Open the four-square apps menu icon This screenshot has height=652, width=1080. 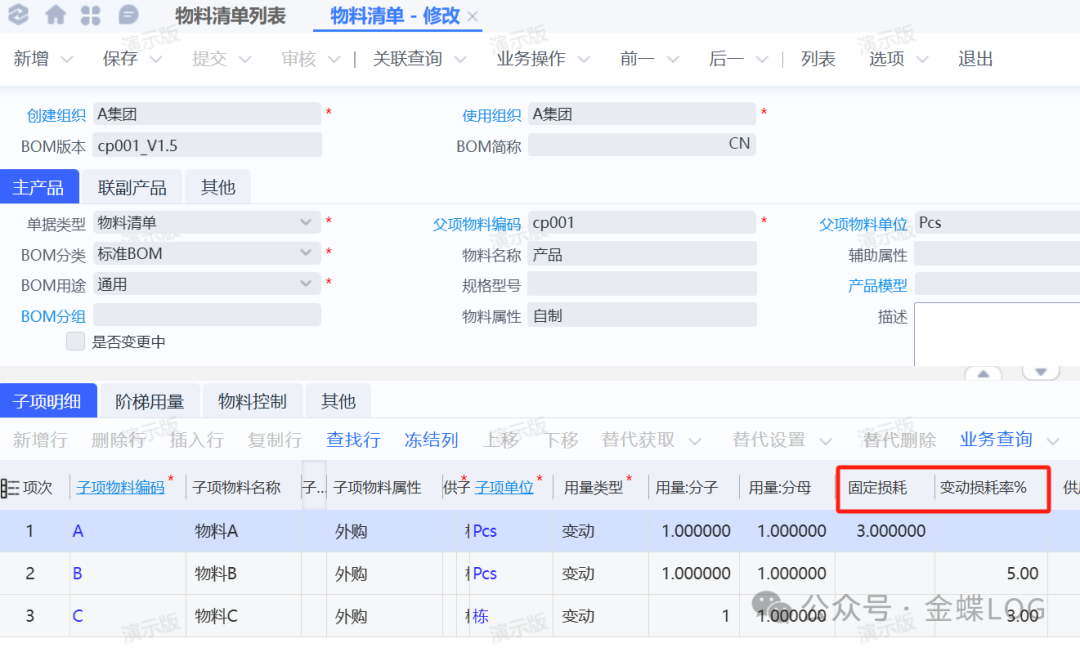pos(91,15)
